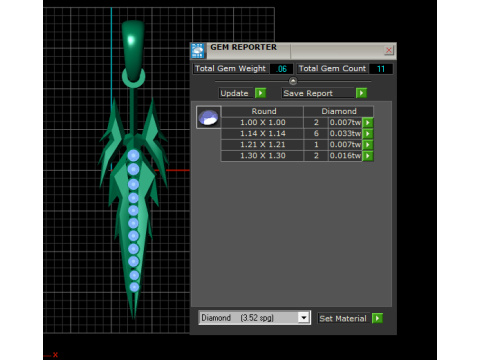Select the round gem thumbnail icon
The image size is (480, 360).
click(208, 117)
